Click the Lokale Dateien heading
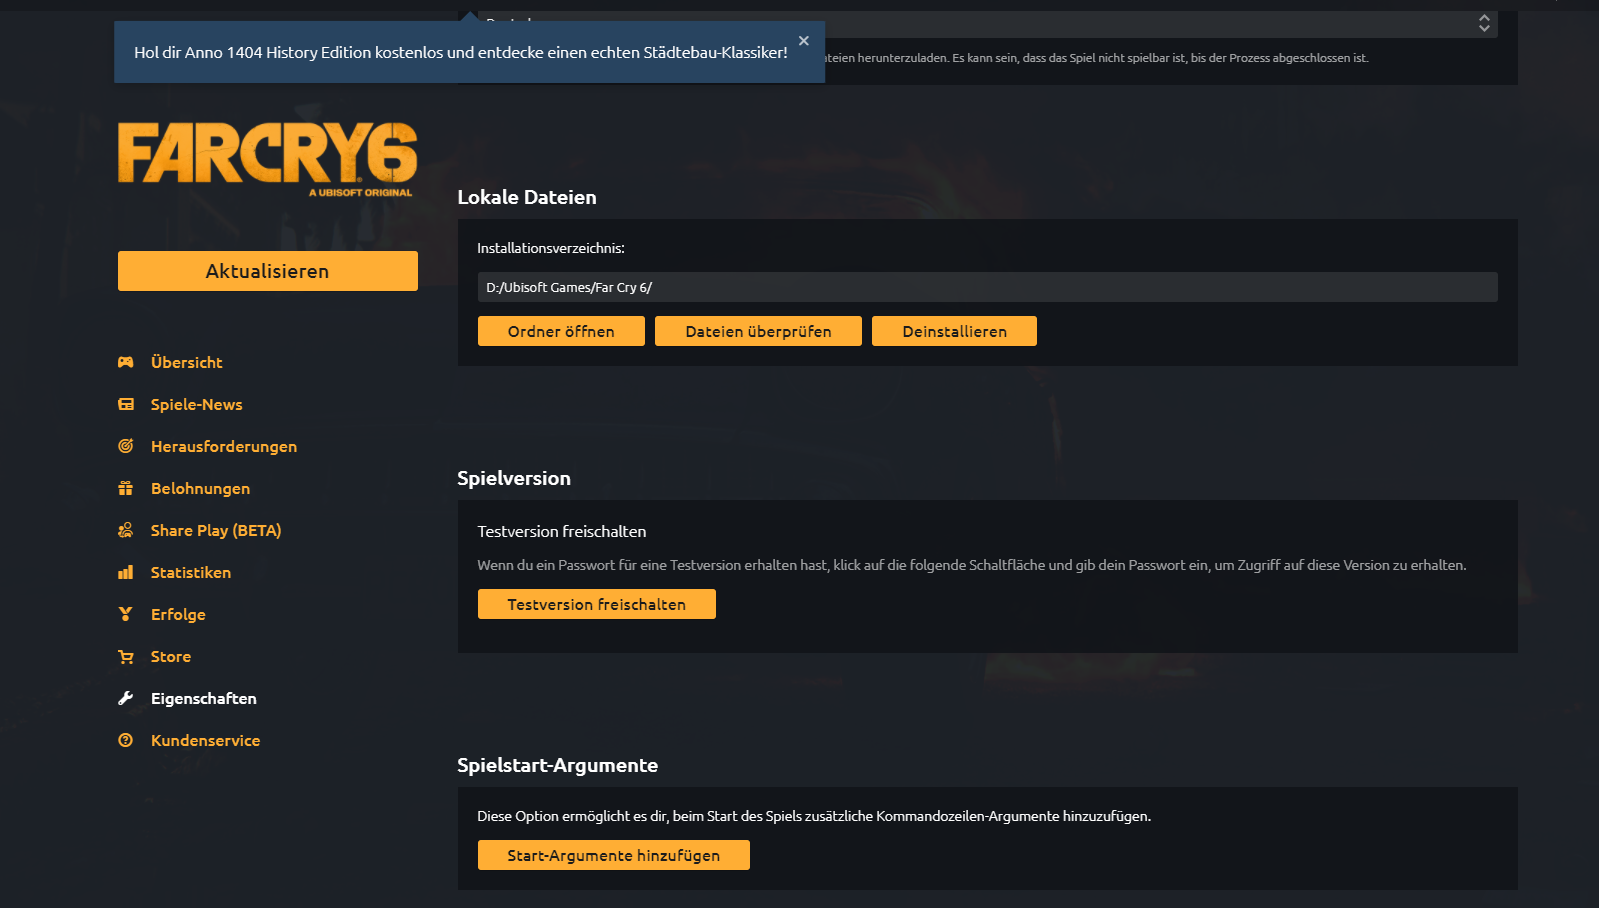1599x908 pixels. [527, 197]
